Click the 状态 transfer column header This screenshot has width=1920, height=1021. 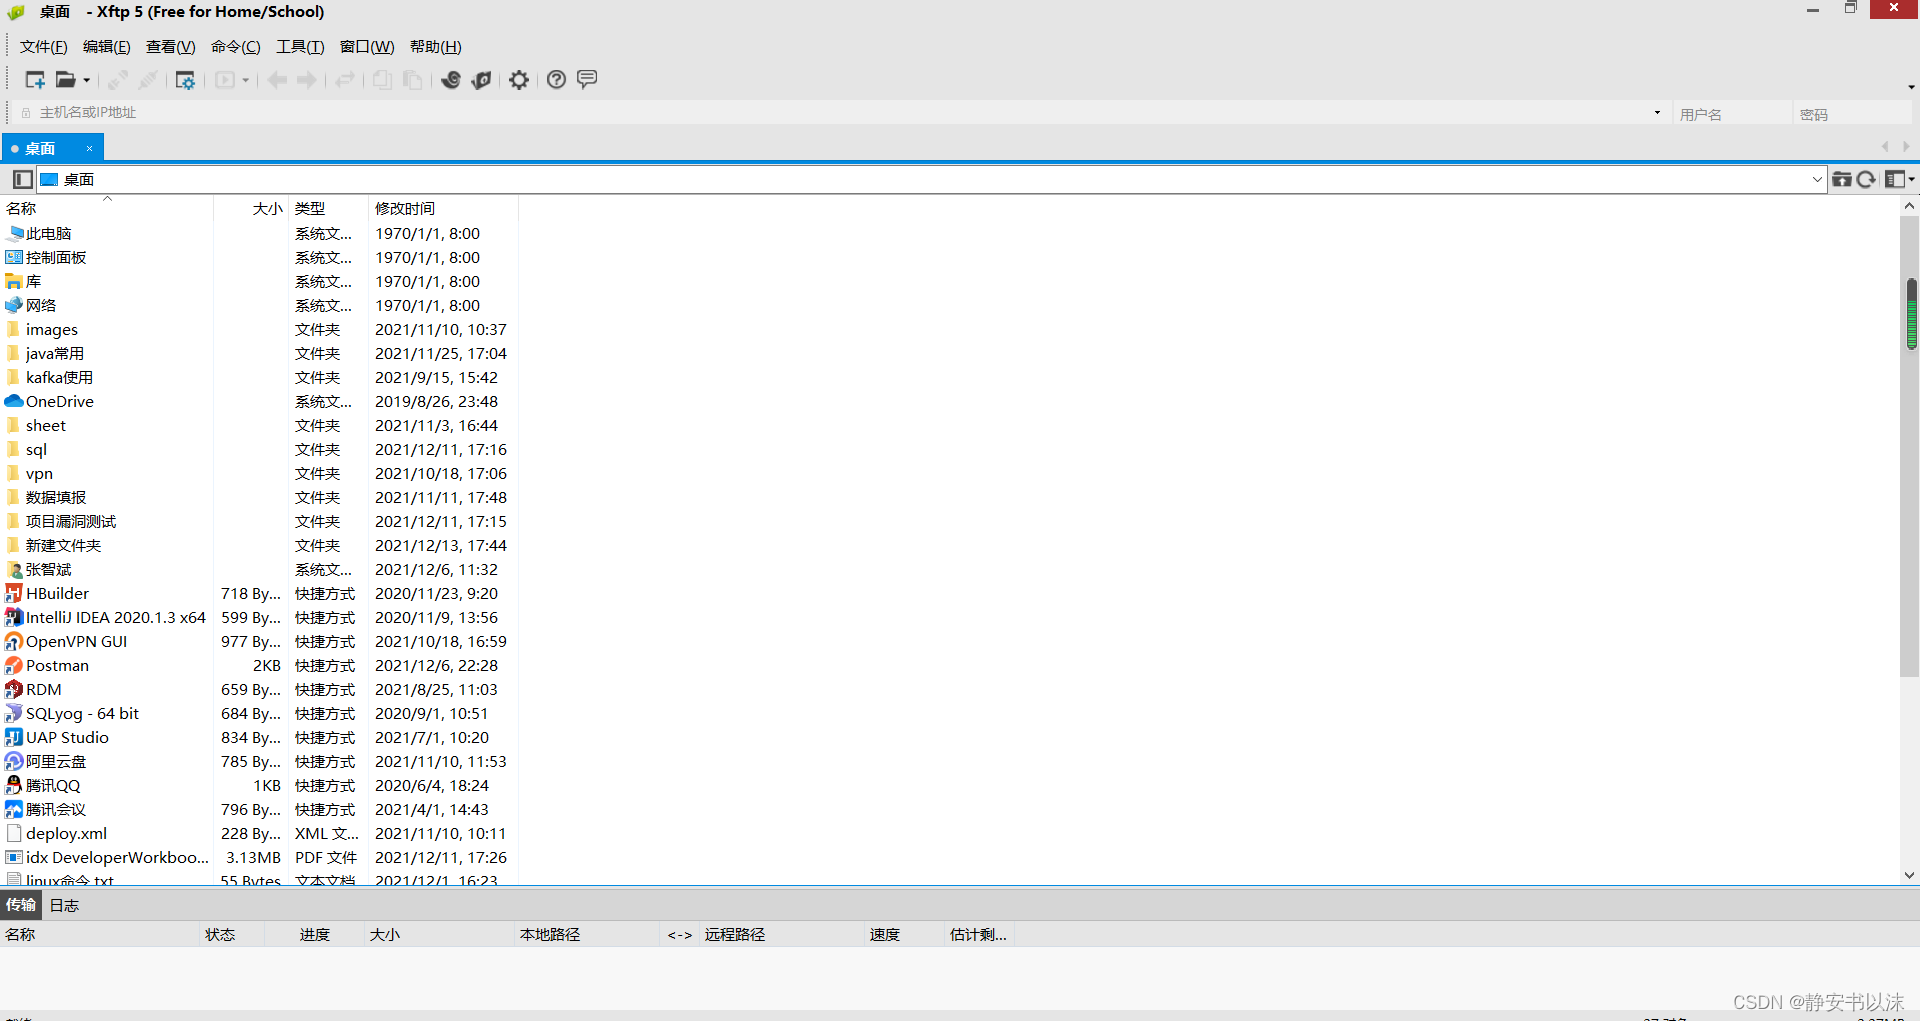coord(232,935)
